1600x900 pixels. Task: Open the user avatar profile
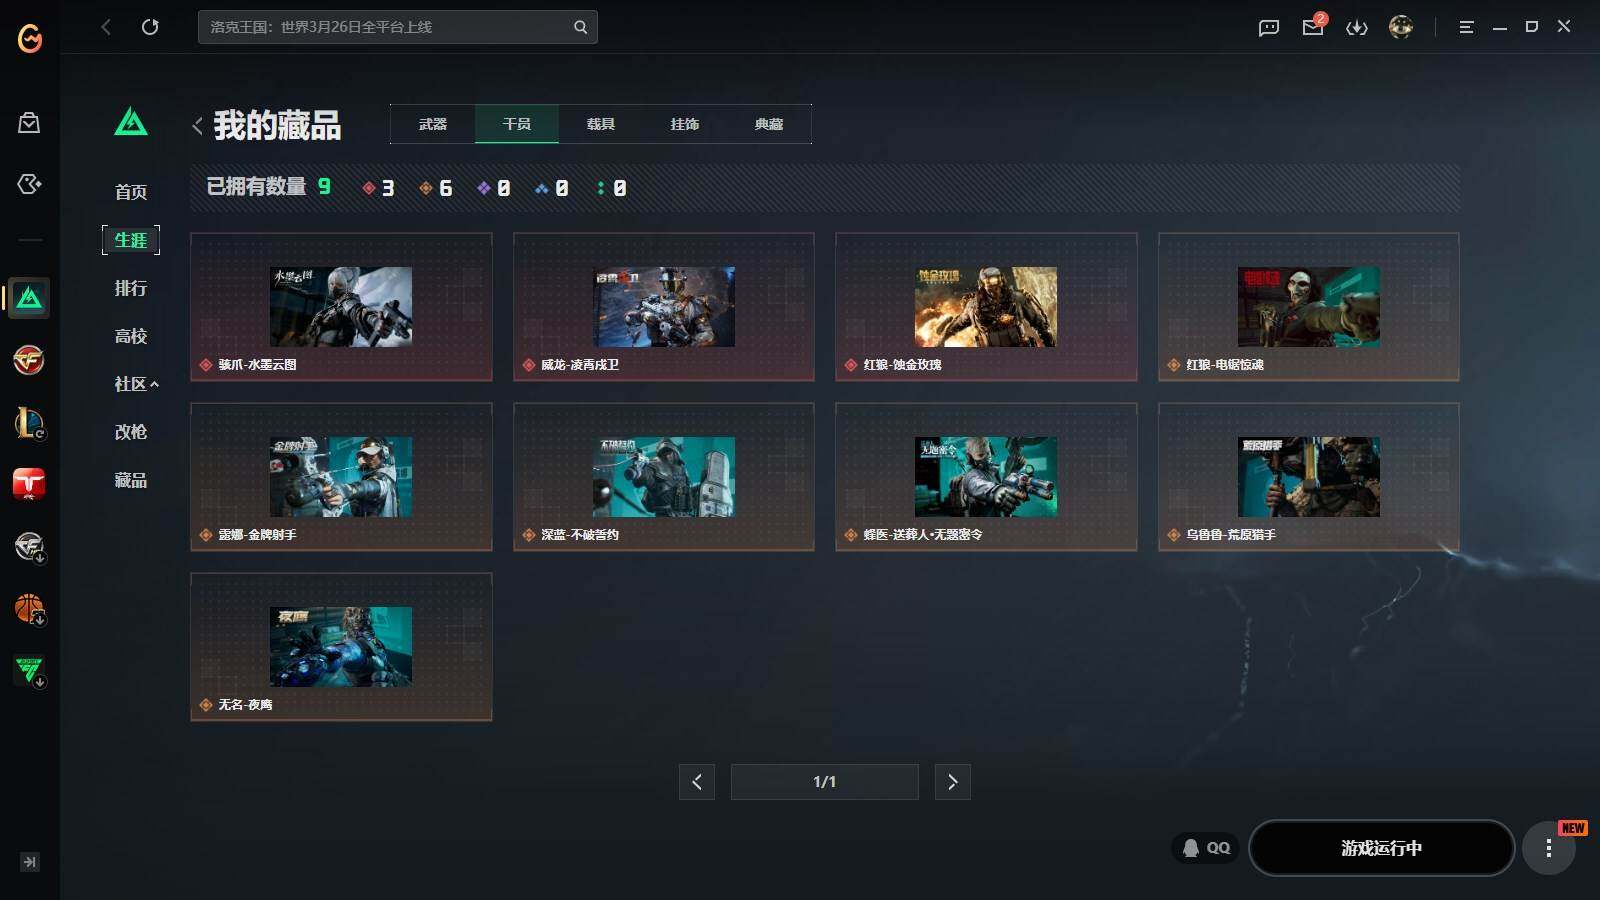(x=1401, y=27)
